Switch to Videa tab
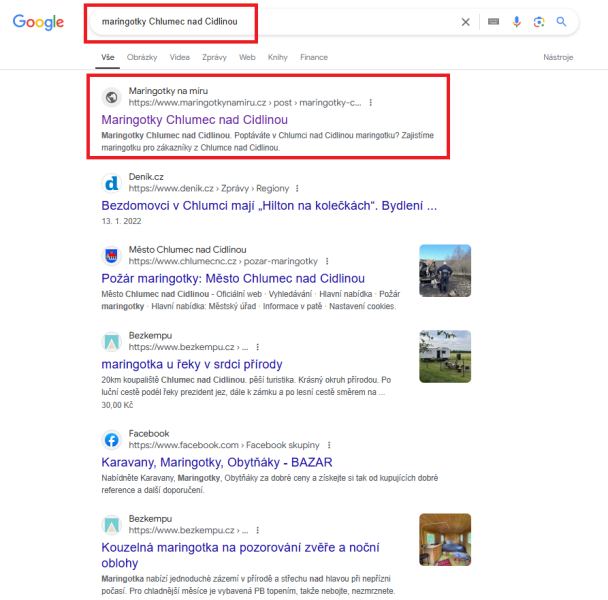 pos(180,57)
